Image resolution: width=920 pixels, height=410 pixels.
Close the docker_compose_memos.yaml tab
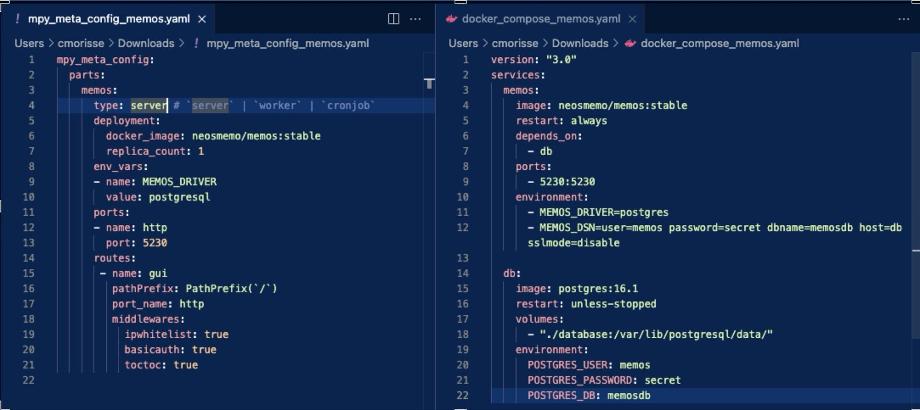point(632,19)
